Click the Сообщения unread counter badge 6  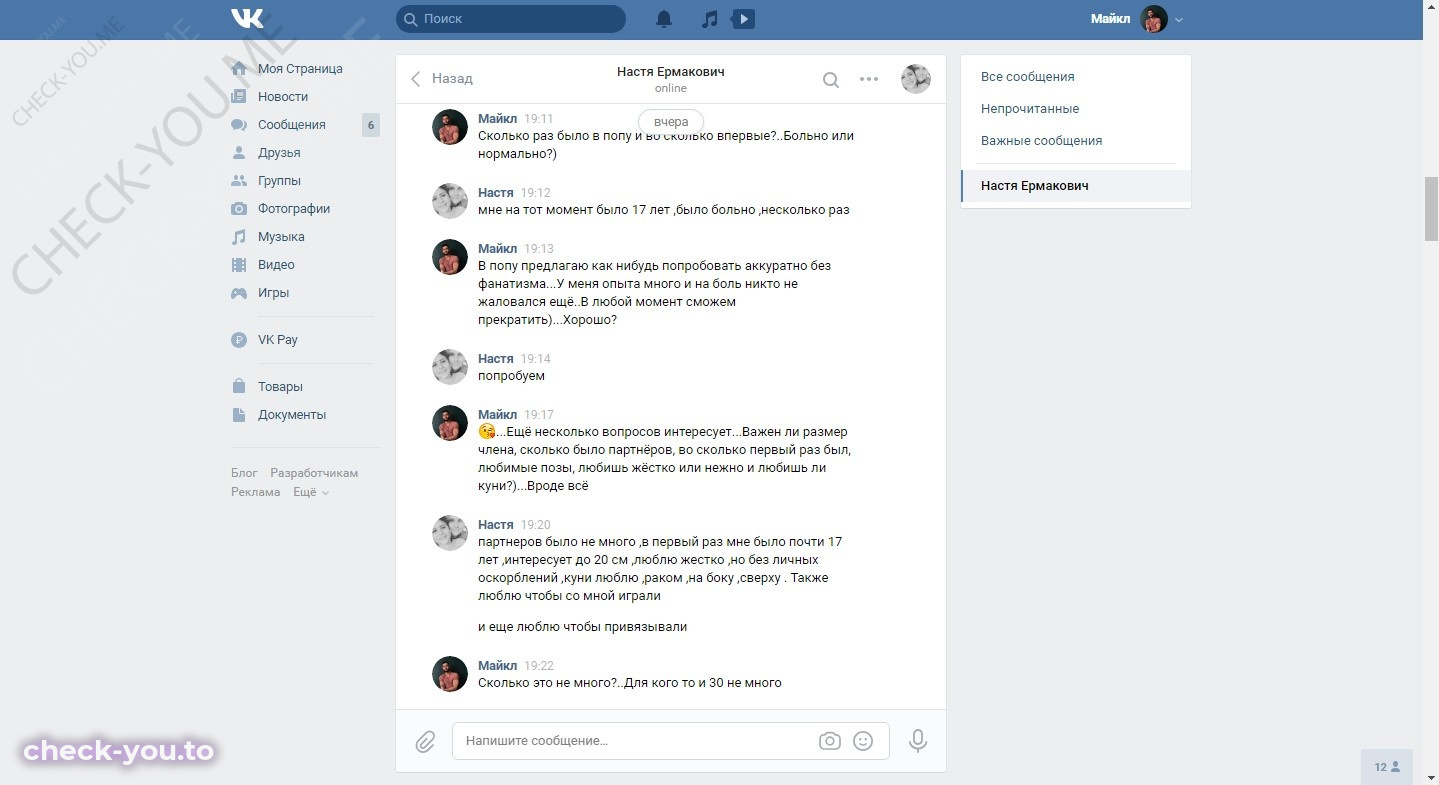(371, 125)
